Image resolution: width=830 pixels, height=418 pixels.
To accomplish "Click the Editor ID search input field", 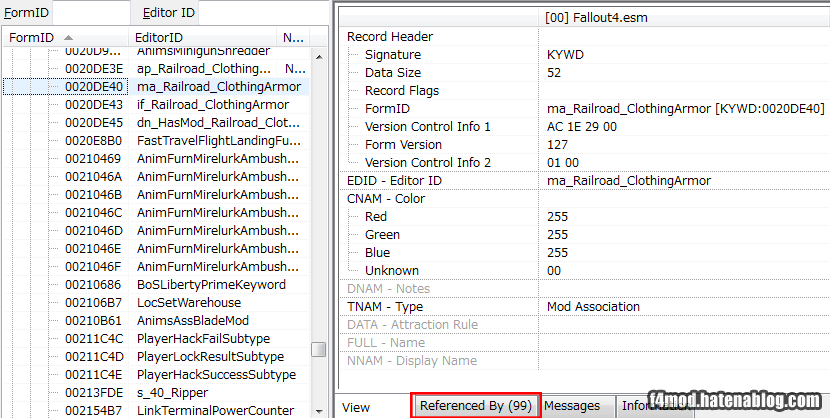I will click(x=262, y=12).
